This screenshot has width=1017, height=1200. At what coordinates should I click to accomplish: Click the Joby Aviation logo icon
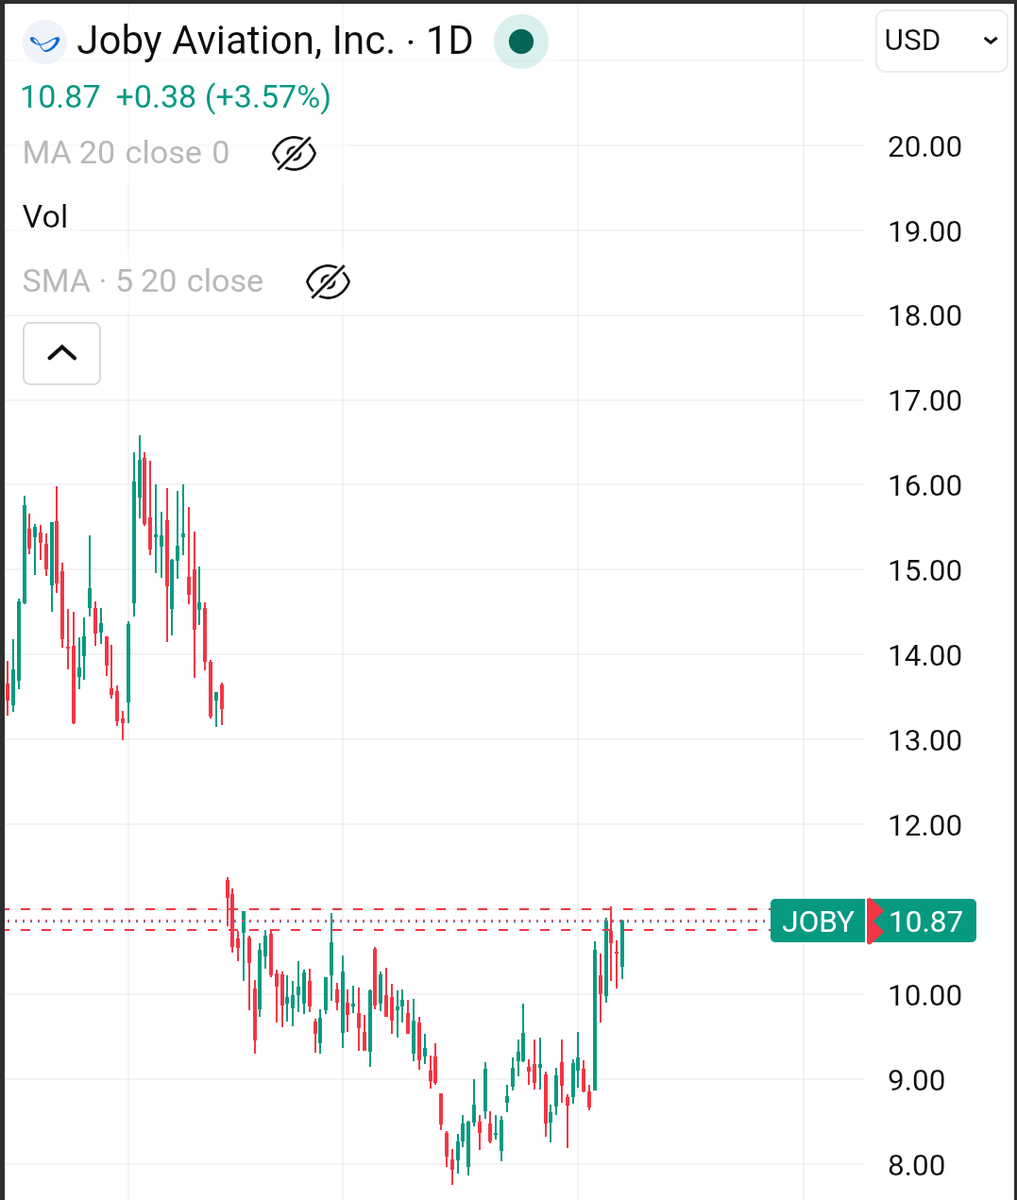tap(44, 42)
